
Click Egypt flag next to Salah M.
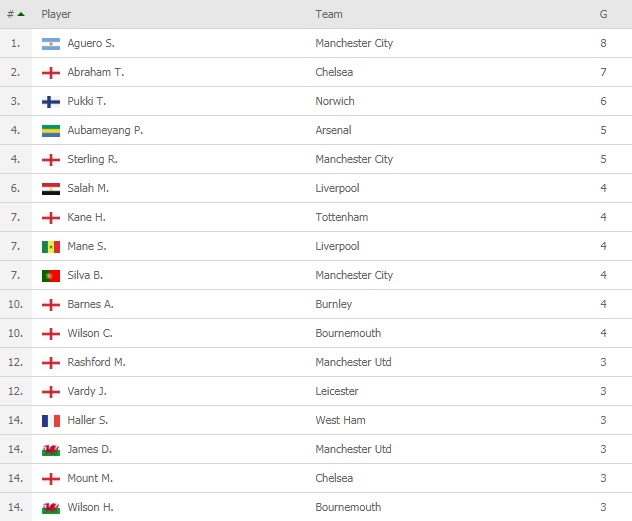pyautogui.click(x=51, y=189)
